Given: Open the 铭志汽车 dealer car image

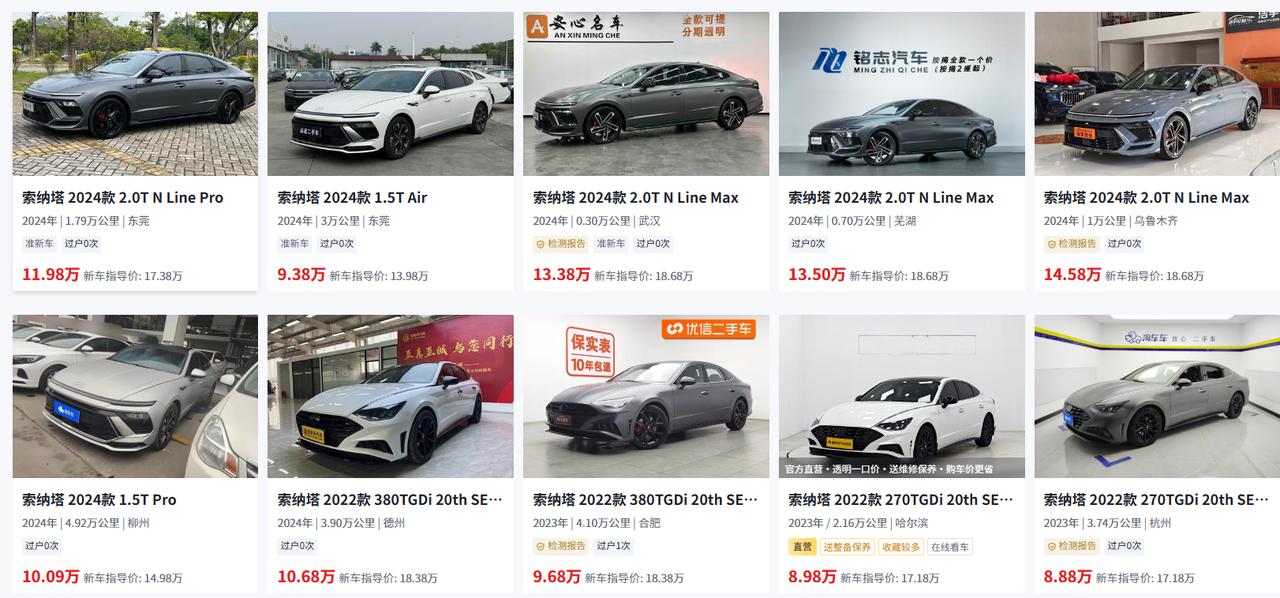Looking at the screenshot, I should tap(902, 94).
